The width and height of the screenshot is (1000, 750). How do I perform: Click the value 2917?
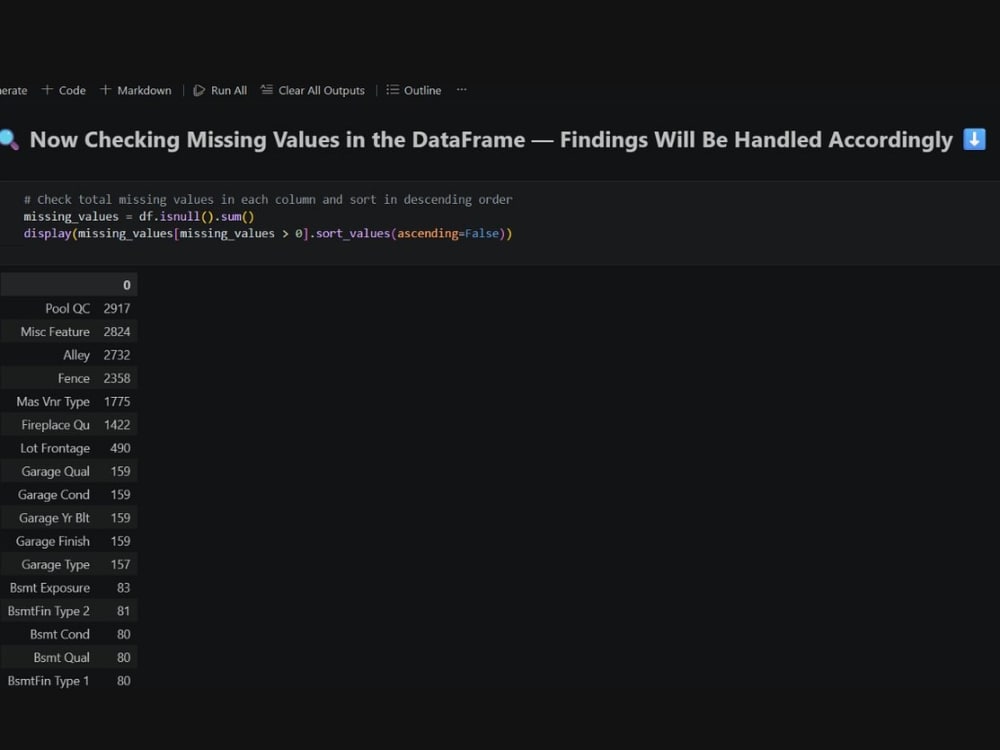(117, 309)
